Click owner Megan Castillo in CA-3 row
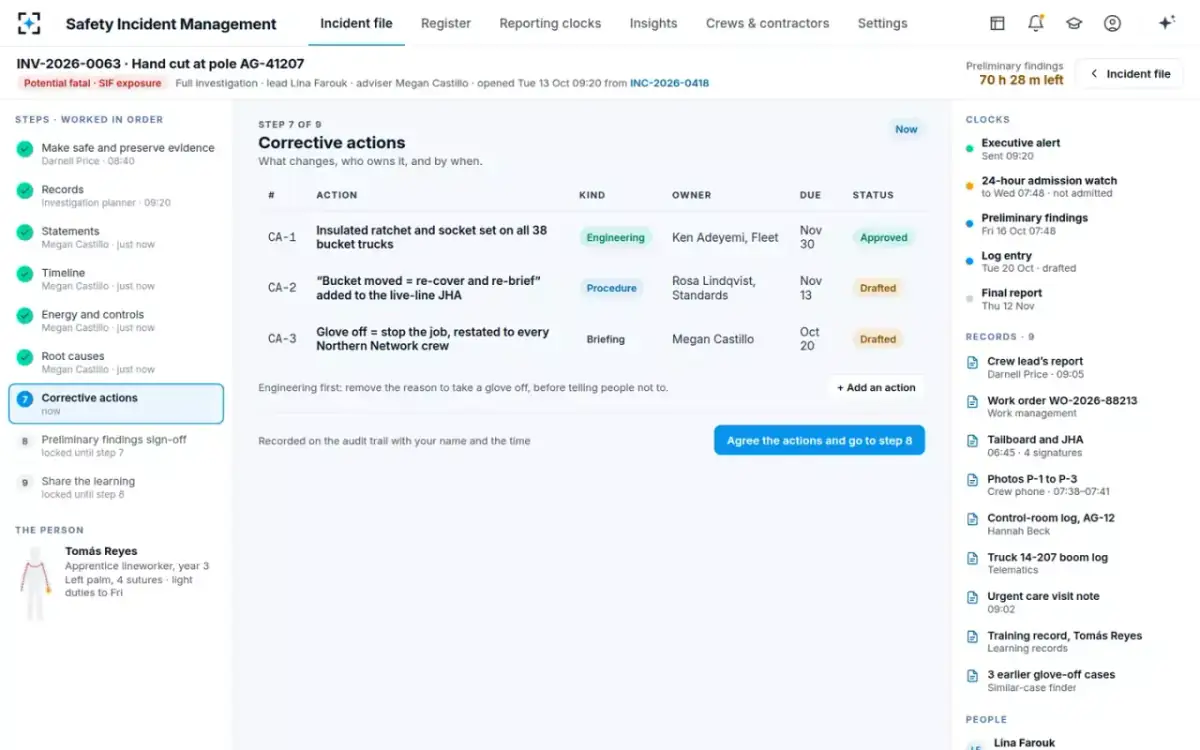 click(713, 339)
